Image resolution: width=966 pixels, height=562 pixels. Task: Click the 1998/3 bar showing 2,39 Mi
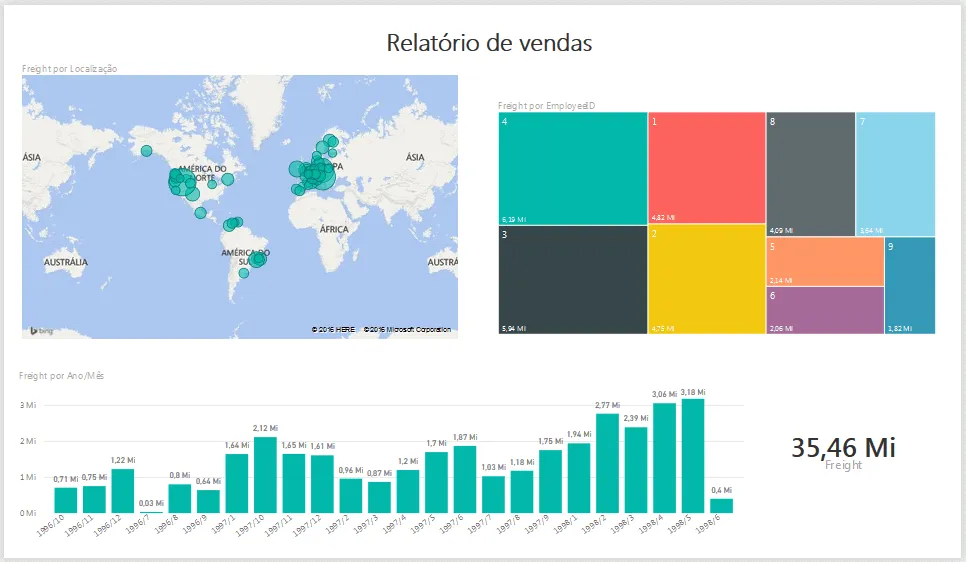tap(636, 470)
